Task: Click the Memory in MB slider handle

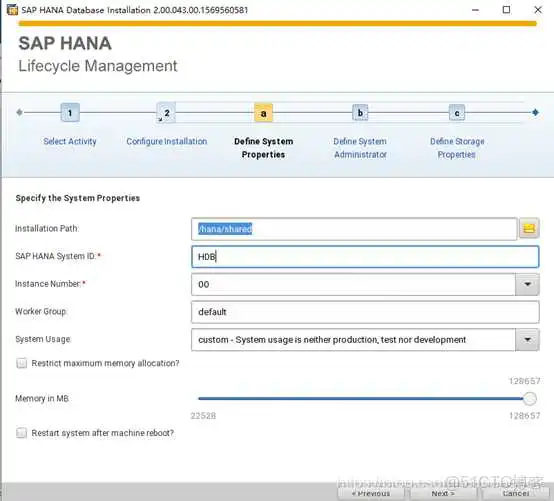Action: point(530,399)
